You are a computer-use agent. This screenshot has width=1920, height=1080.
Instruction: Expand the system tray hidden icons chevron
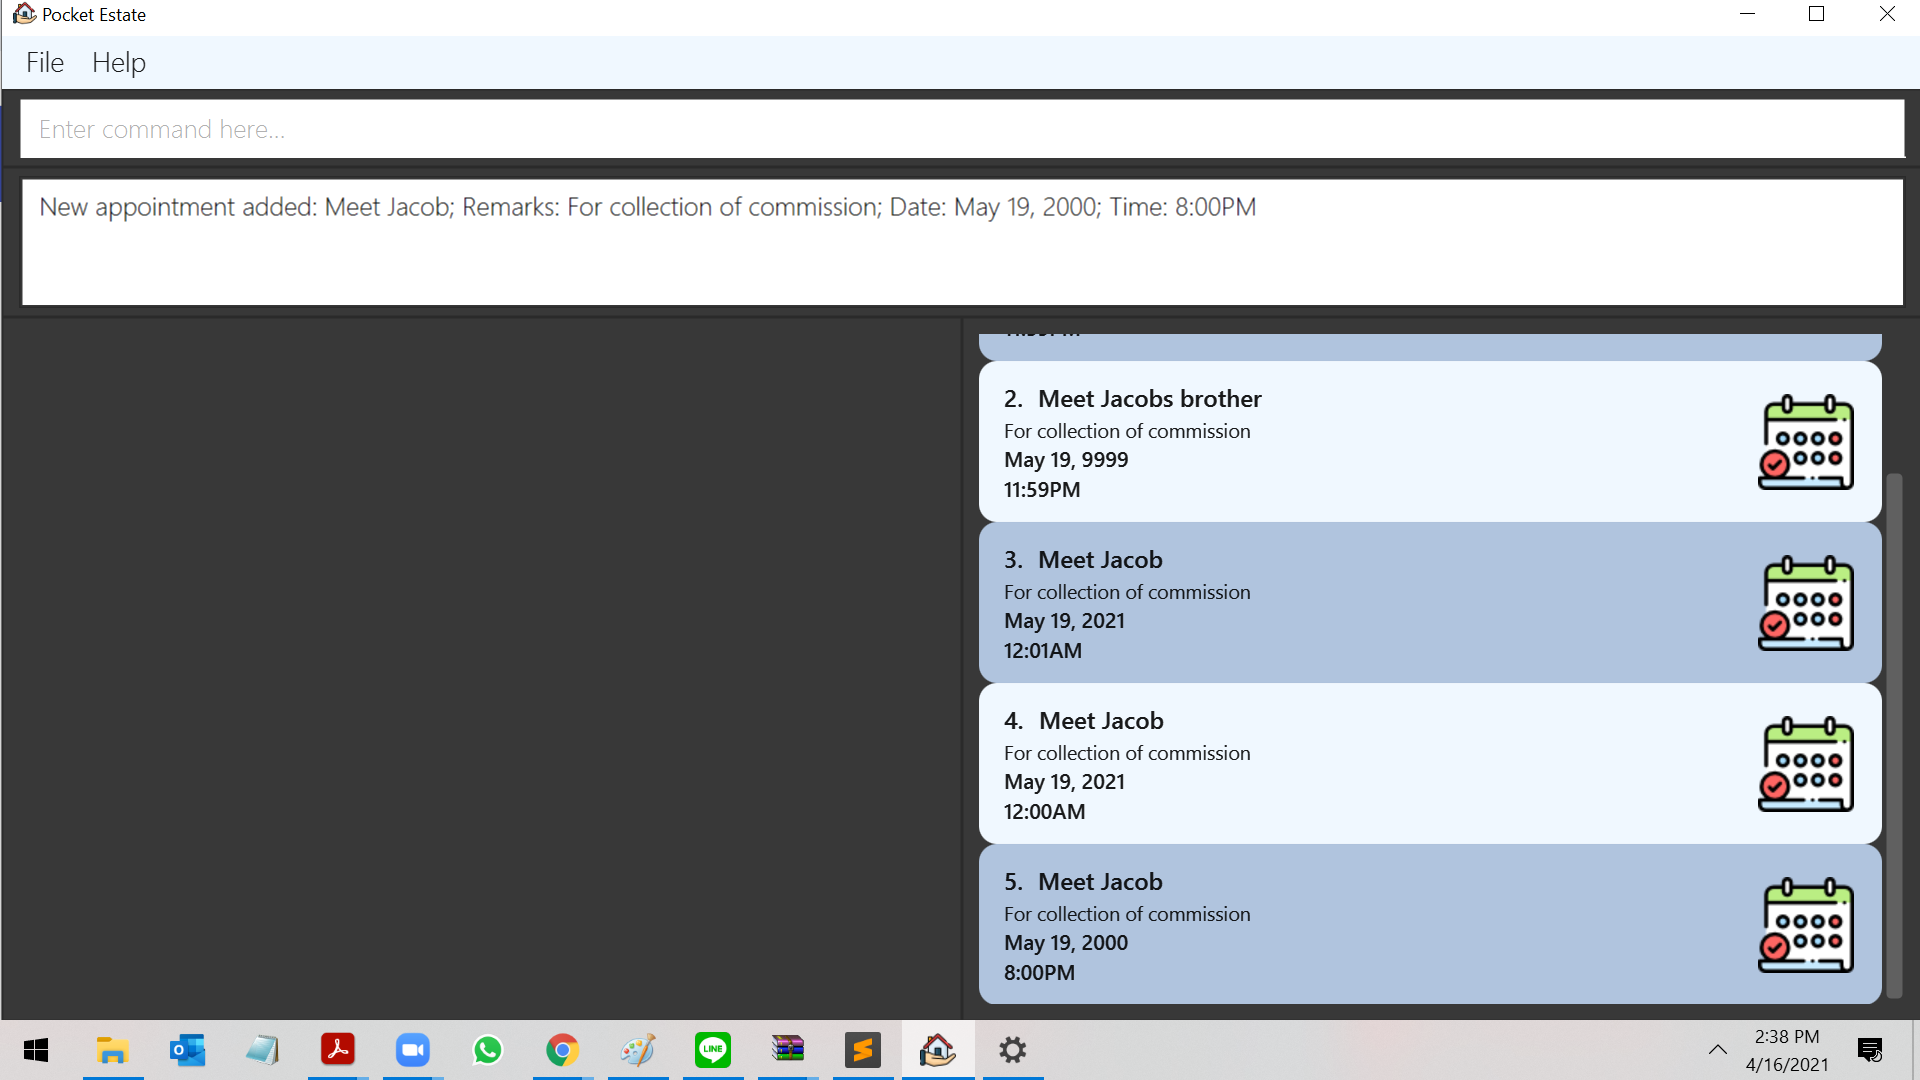coord(1717,1050)
